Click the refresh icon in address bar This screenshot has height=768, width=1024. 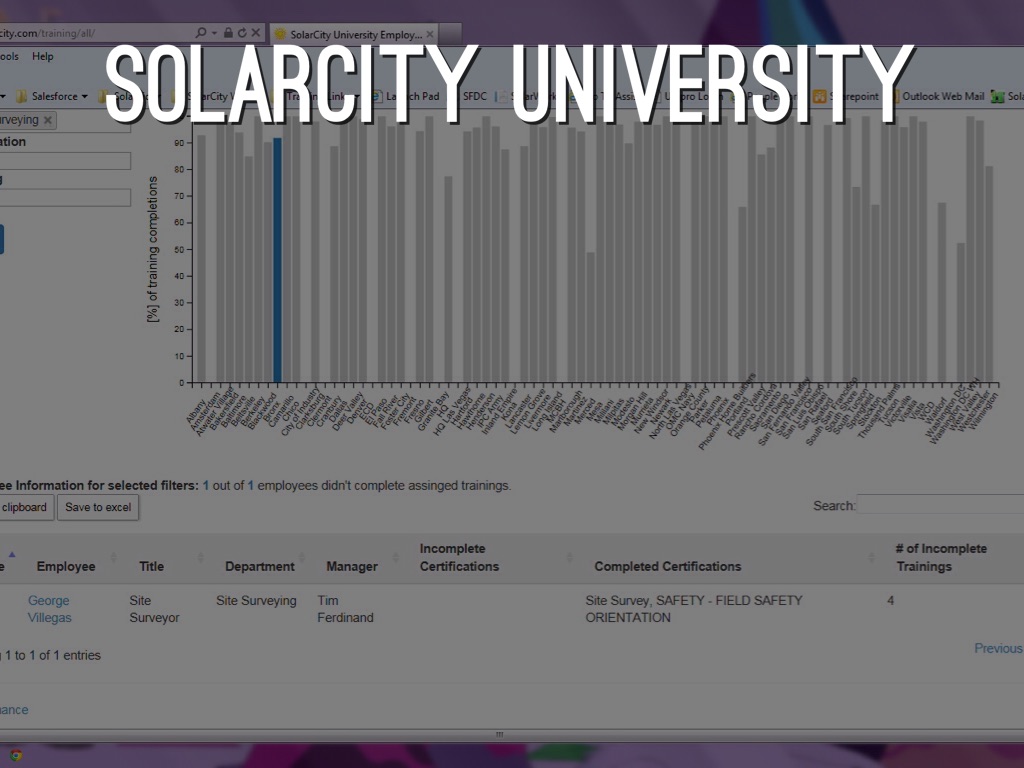[x=241, y=33]
